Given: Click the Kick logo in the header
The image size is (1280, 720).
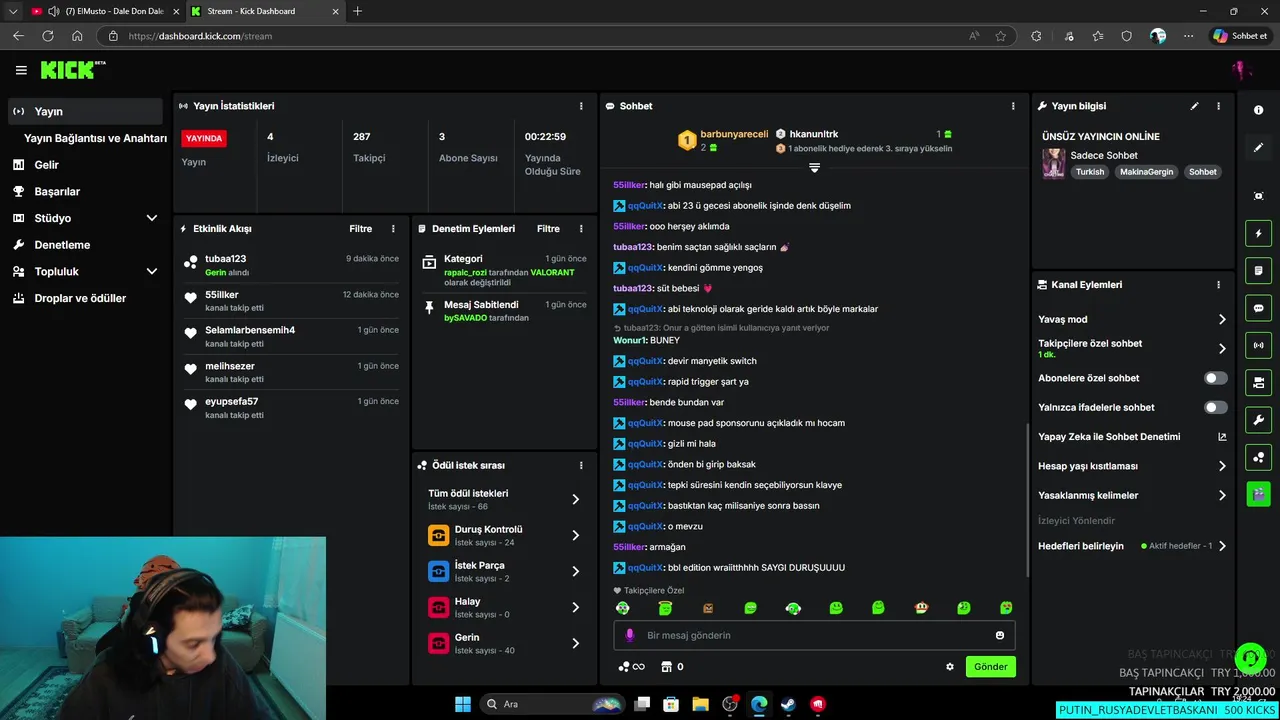Looking at the screenshot, I should 72,70.
